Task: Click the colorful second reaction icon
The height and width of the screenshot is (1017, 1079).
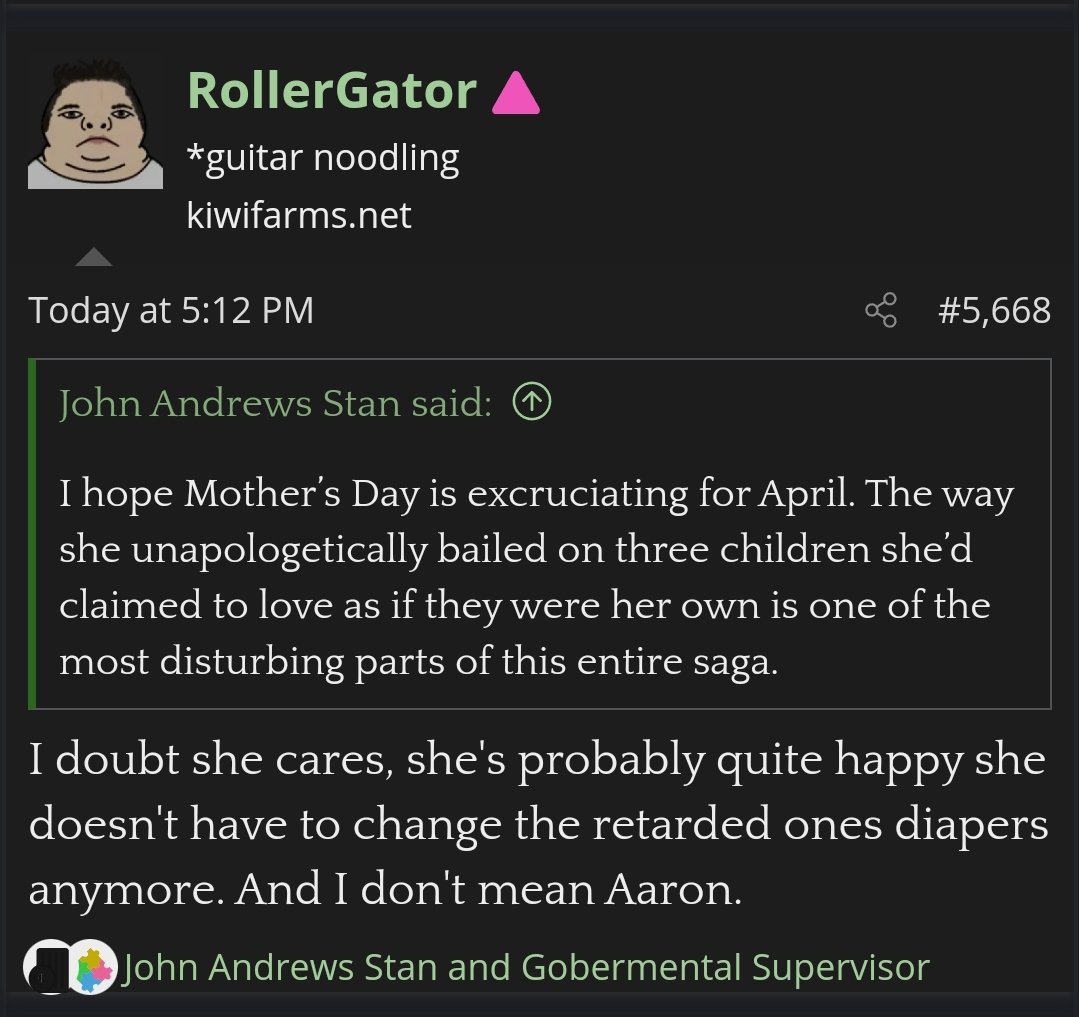Action: click(x=92, y=967)
